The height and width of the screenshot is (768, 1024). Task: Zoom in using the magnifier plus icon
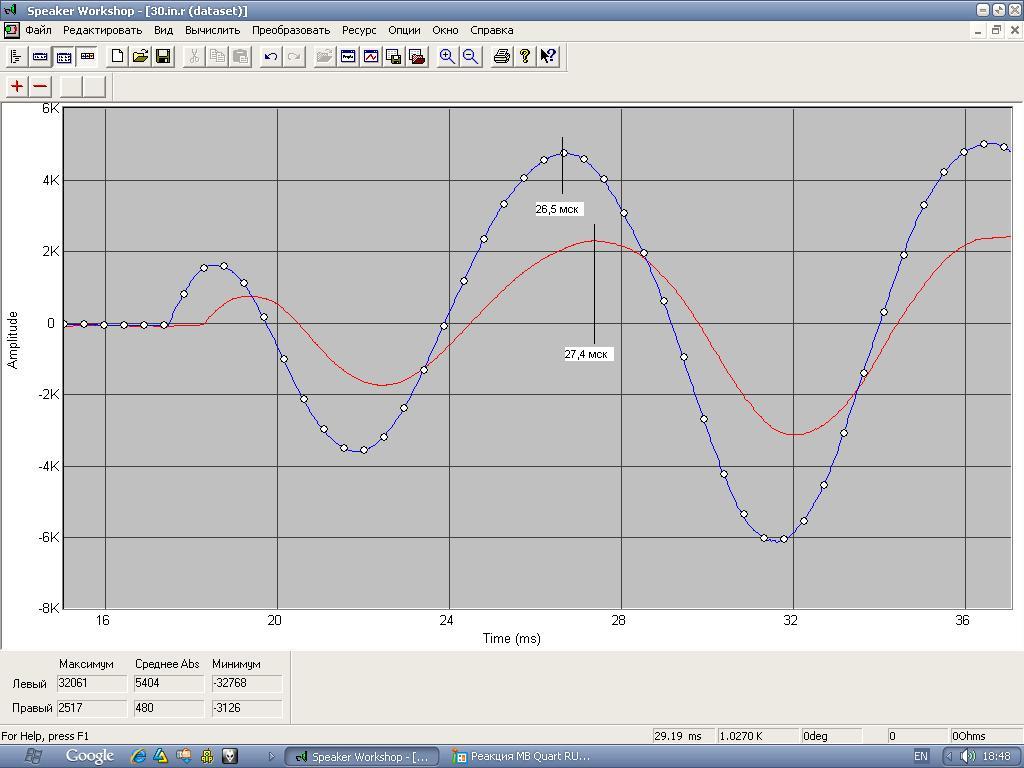(x=447, y=57)
